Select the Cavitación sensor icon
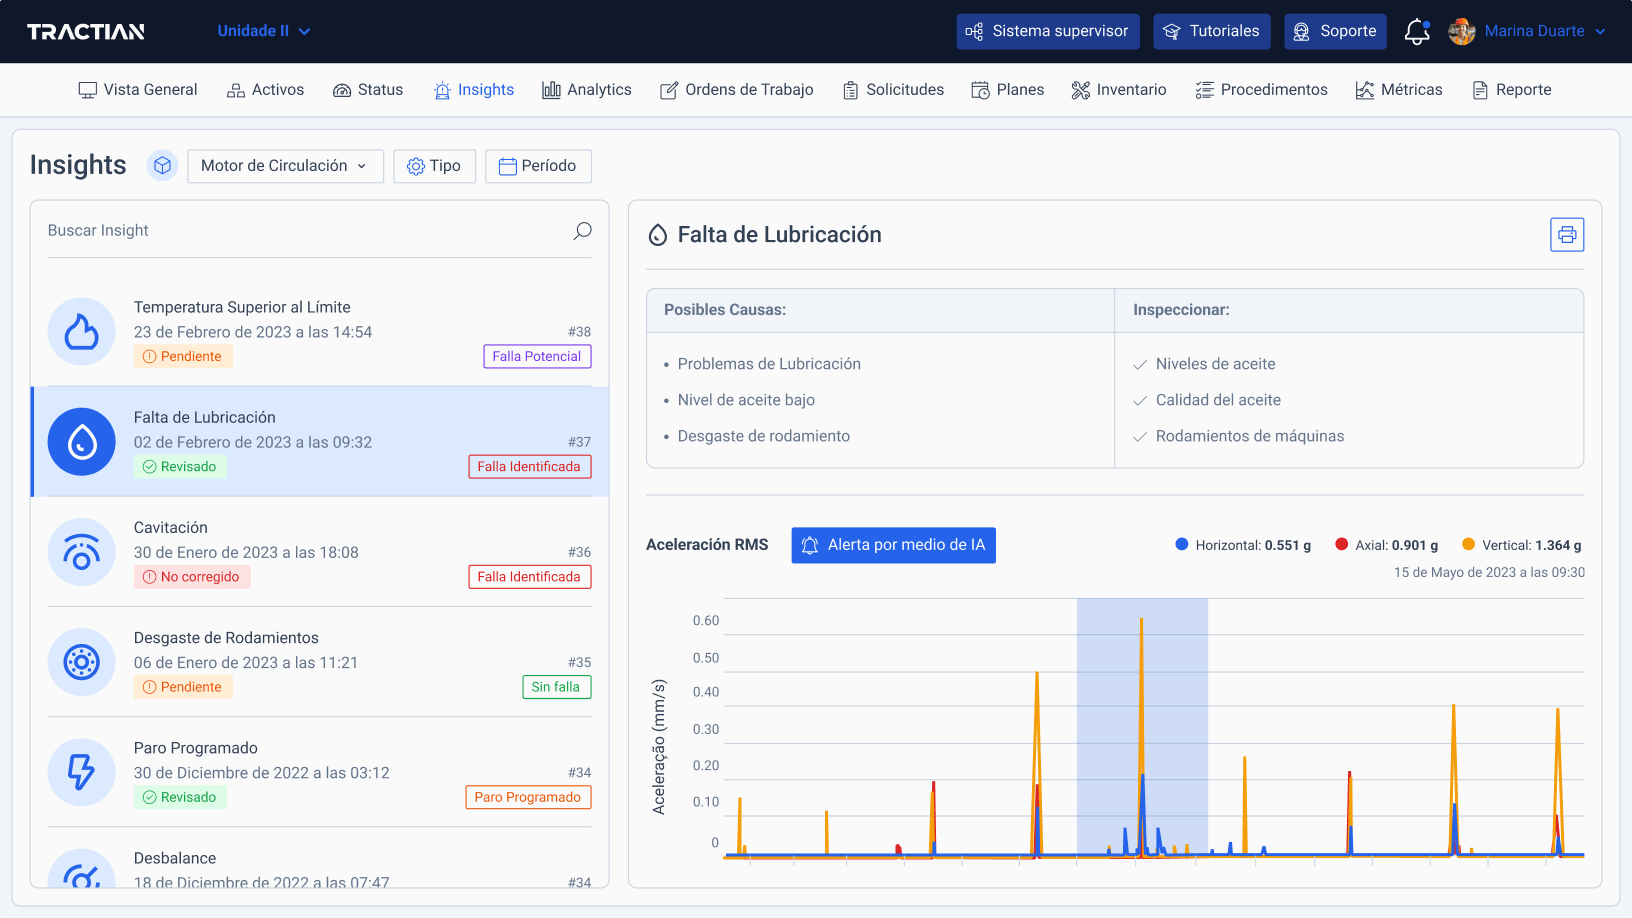Screen dimensions: 1632x918 [x=81, y=551]
